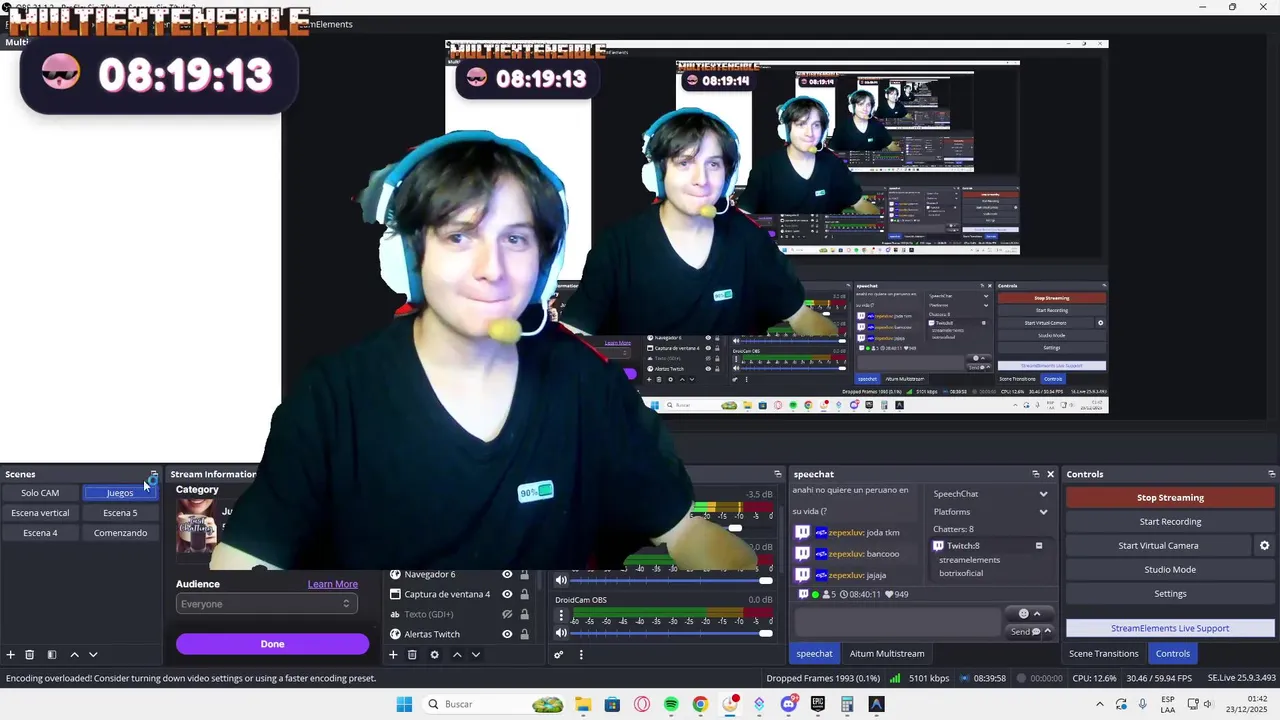Open source properties gear icon

point(434,655)
